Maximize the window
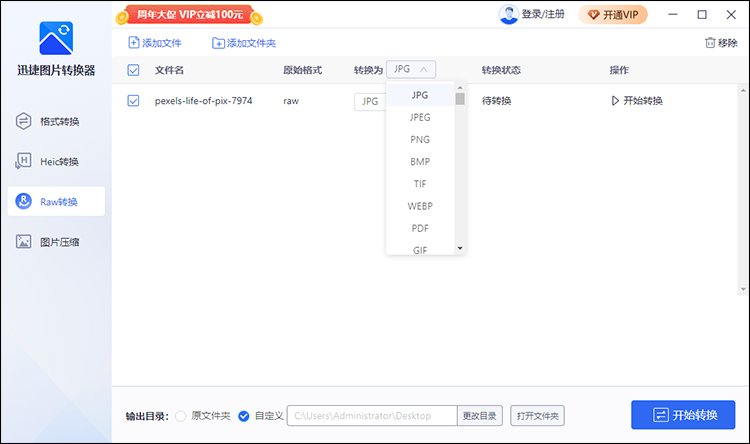 point(702,15)
